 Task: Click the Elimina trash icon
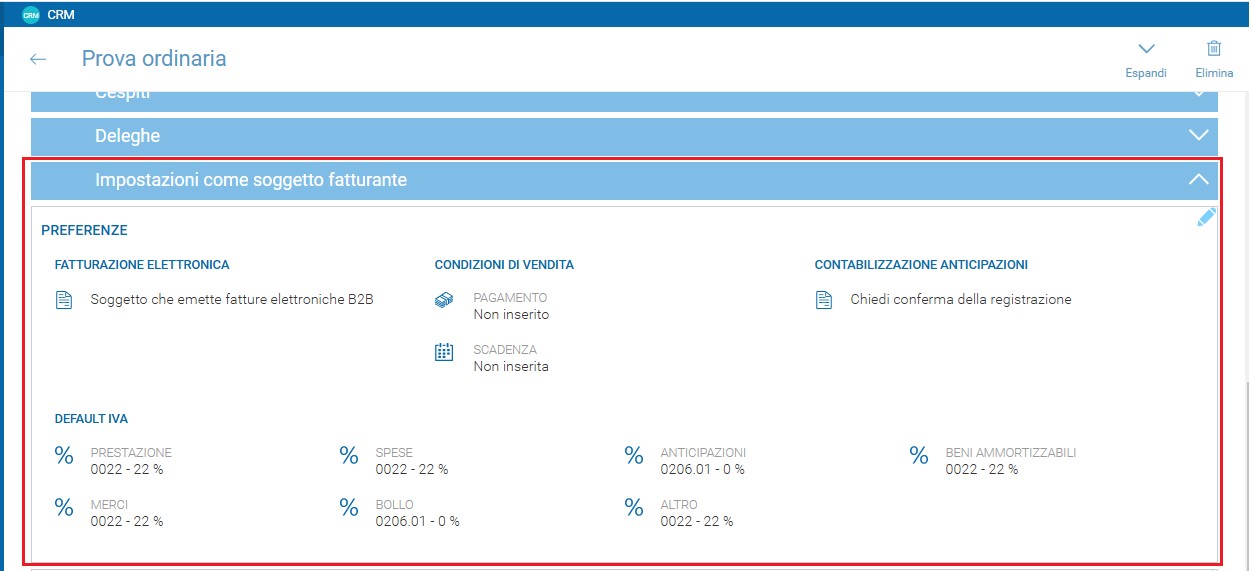click(1214, 48)
